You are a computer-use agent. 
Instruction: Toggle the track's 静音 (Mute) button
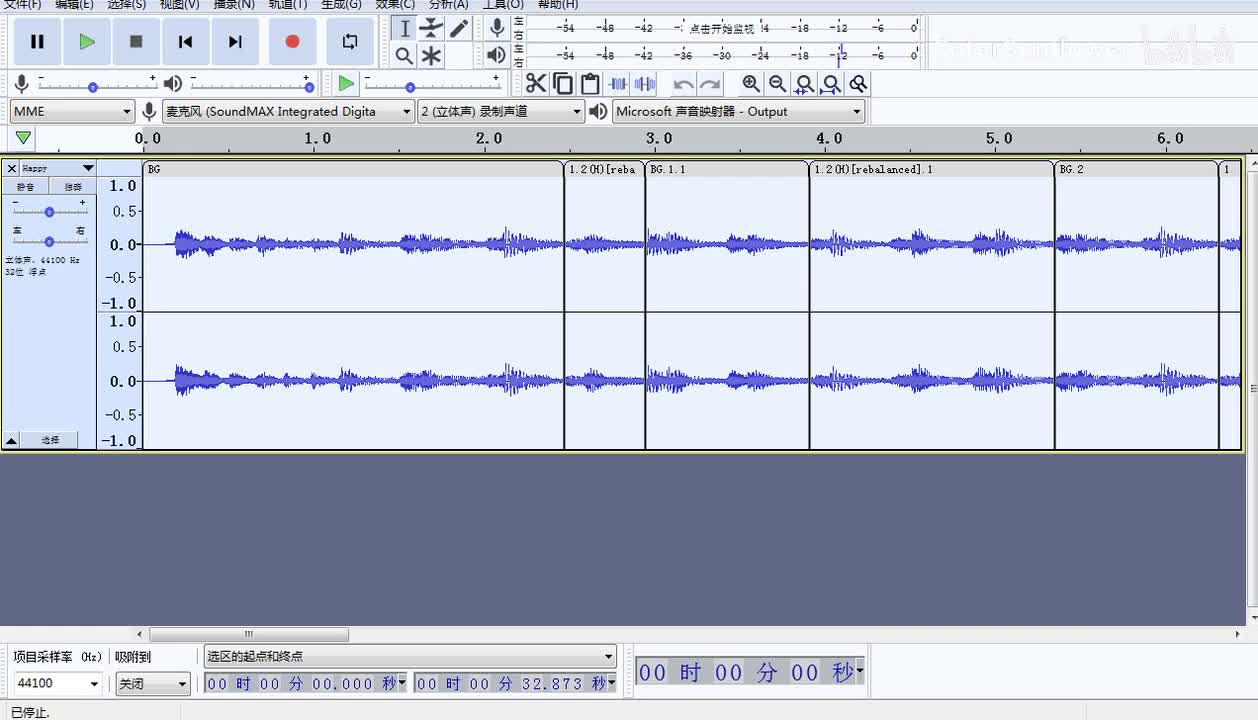click(x=26, y=187)
